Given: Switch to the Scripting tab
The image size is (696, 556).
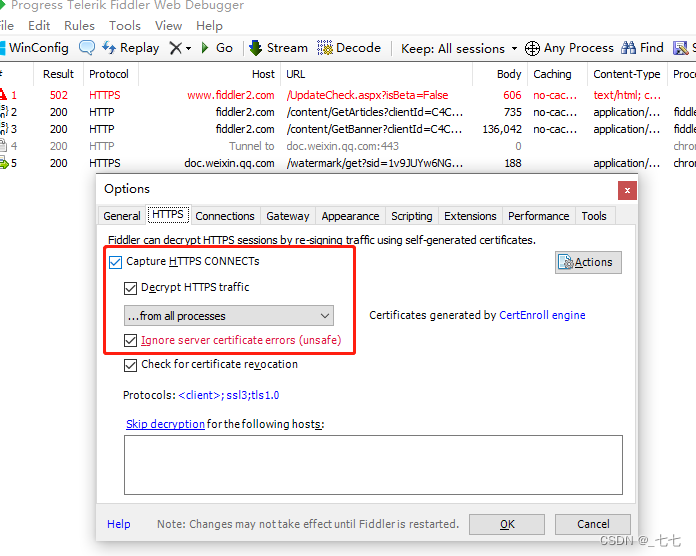Looking at the screenshot, I should (411, 216).
